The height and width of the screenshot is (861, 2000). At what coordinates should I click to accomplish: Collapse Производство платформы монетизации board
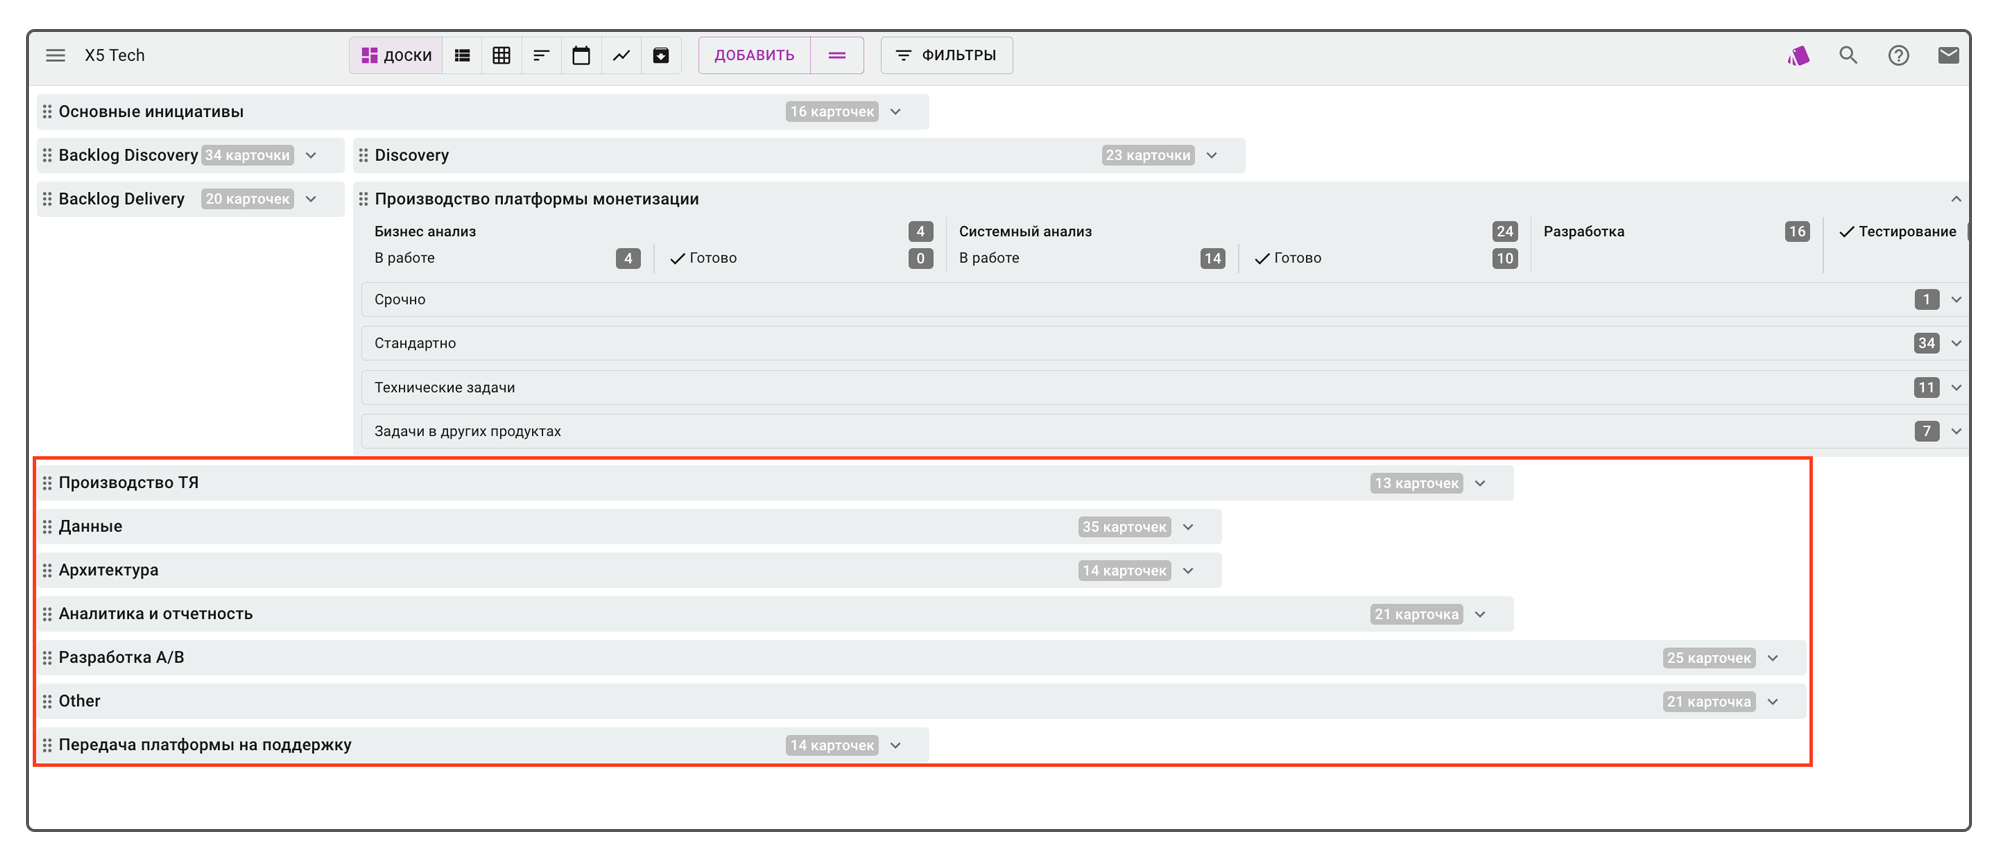pyautogui.click(x=1956, y=199)
